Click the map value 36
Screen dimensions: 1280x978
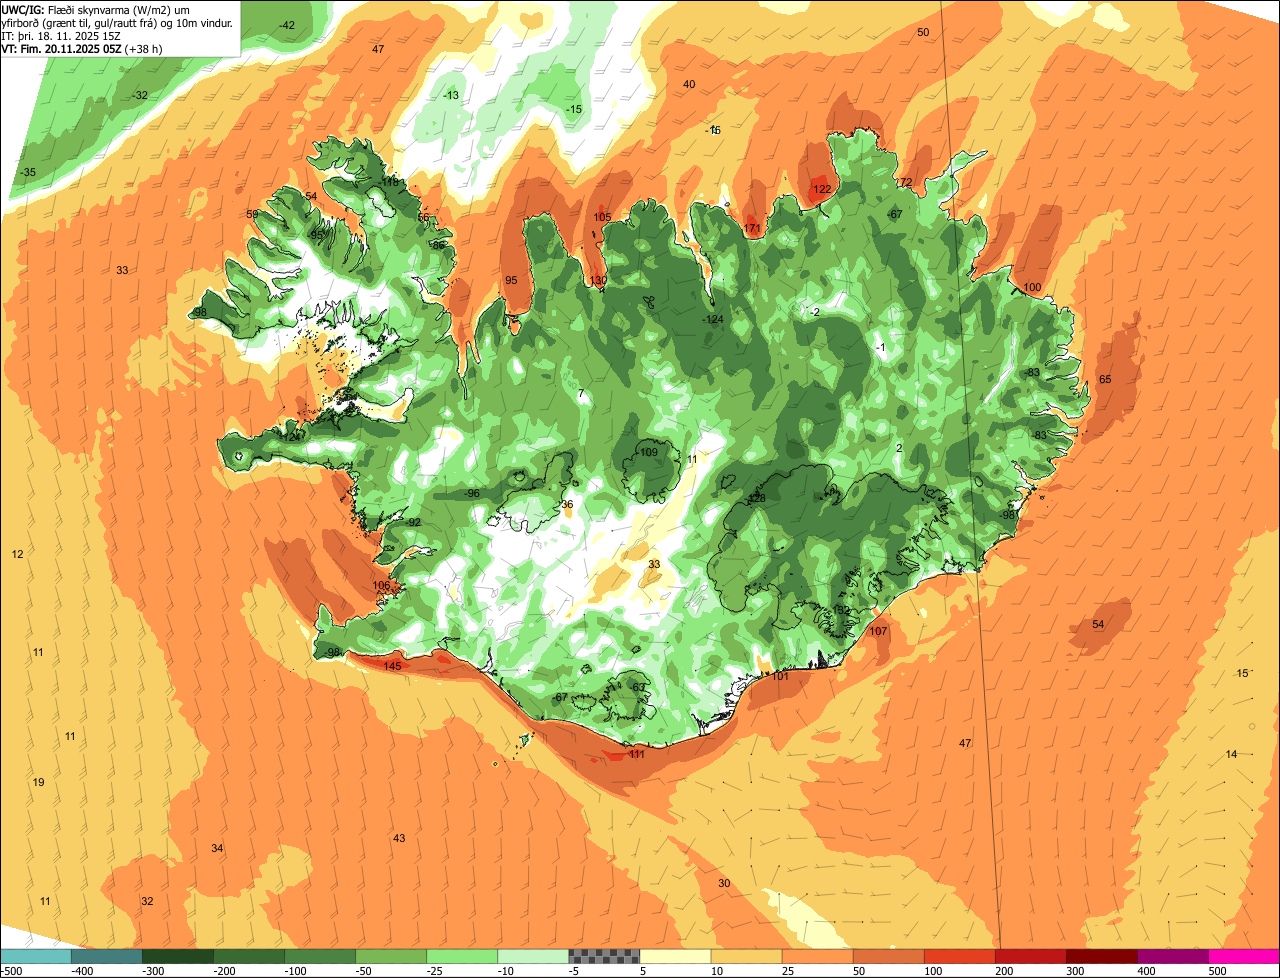(x=567, y=504)
